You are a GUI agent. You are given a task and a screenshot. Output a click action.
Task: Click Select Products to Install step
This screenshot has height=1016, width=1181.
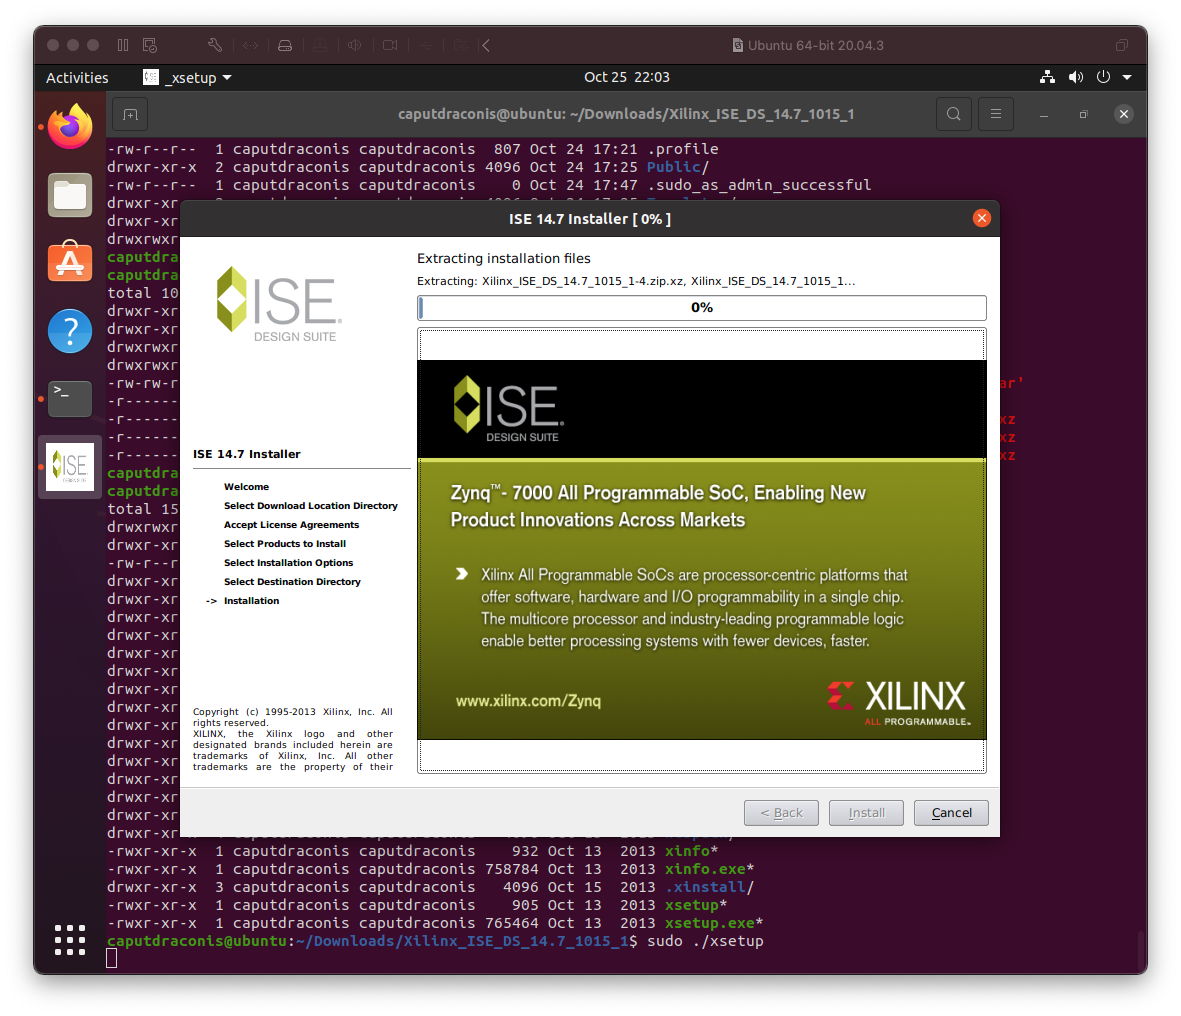(x=285, y=544)
